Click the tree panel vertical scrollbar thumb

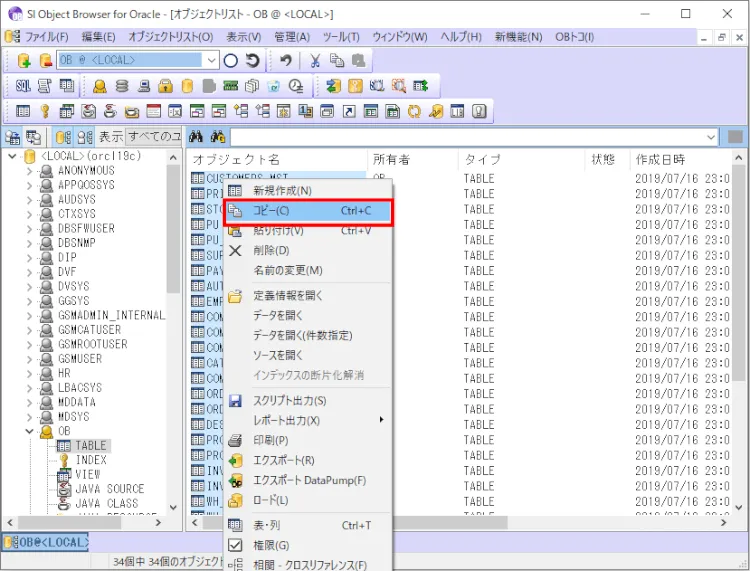click(173, 228)
